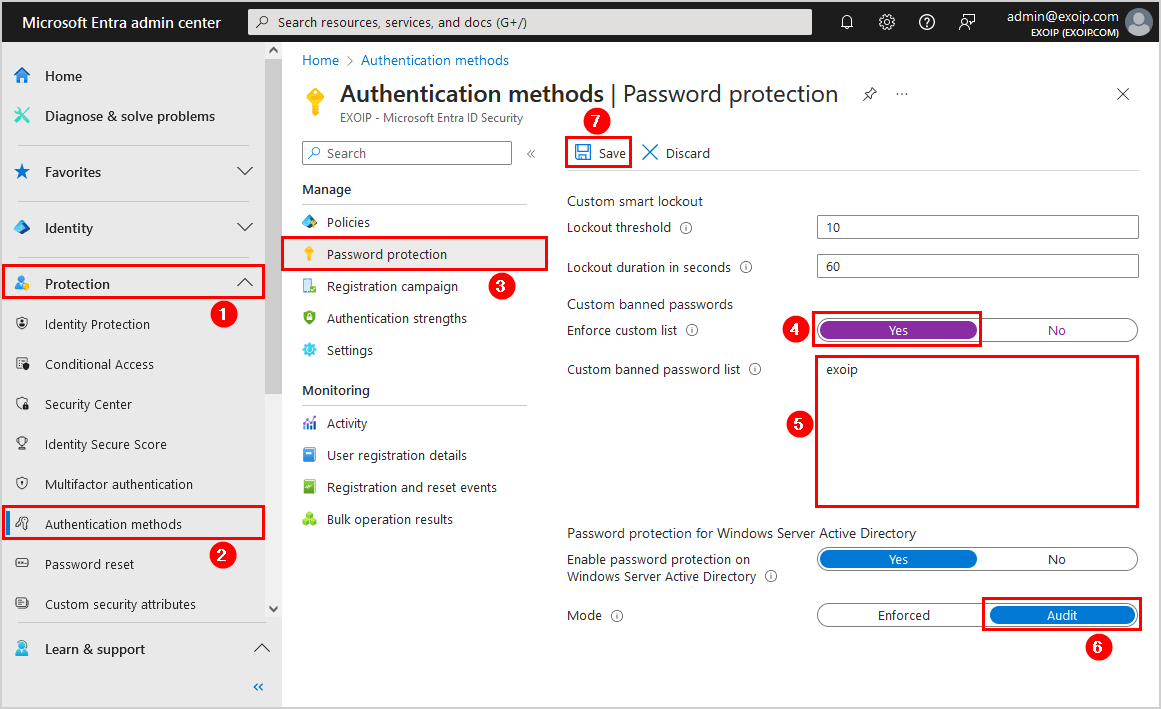Viewport: 1161px width, 709px height.
Task: Open Conditional Access in sidebar
Action: 99,364
